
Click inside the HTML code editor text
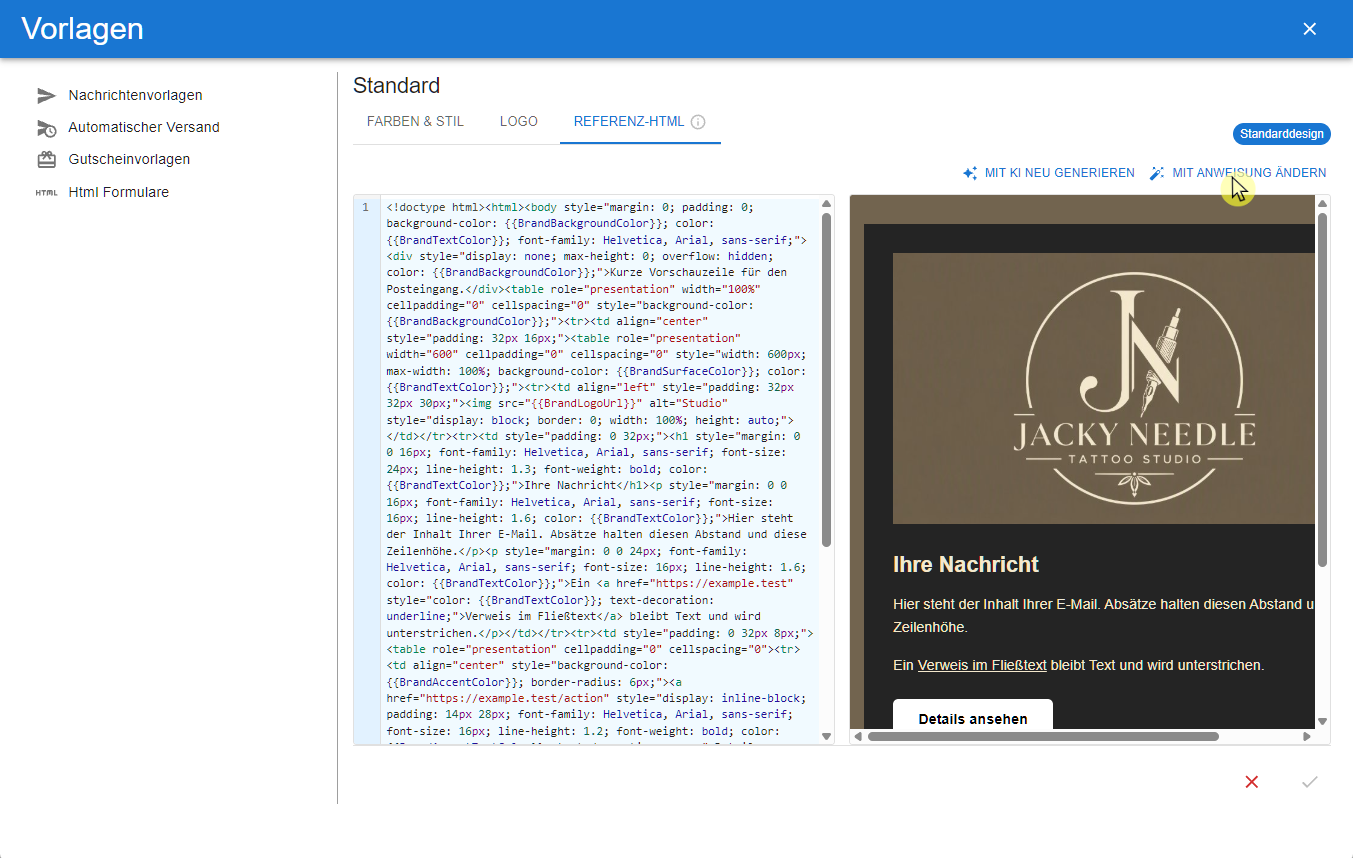pos(600,470)
